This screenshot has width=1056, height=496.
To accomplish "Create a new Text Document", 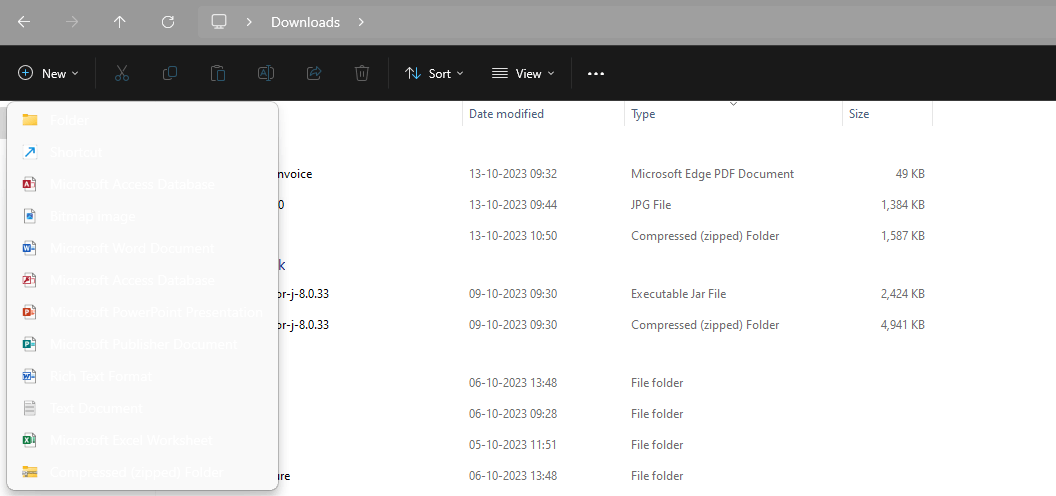I will [143, 408].
